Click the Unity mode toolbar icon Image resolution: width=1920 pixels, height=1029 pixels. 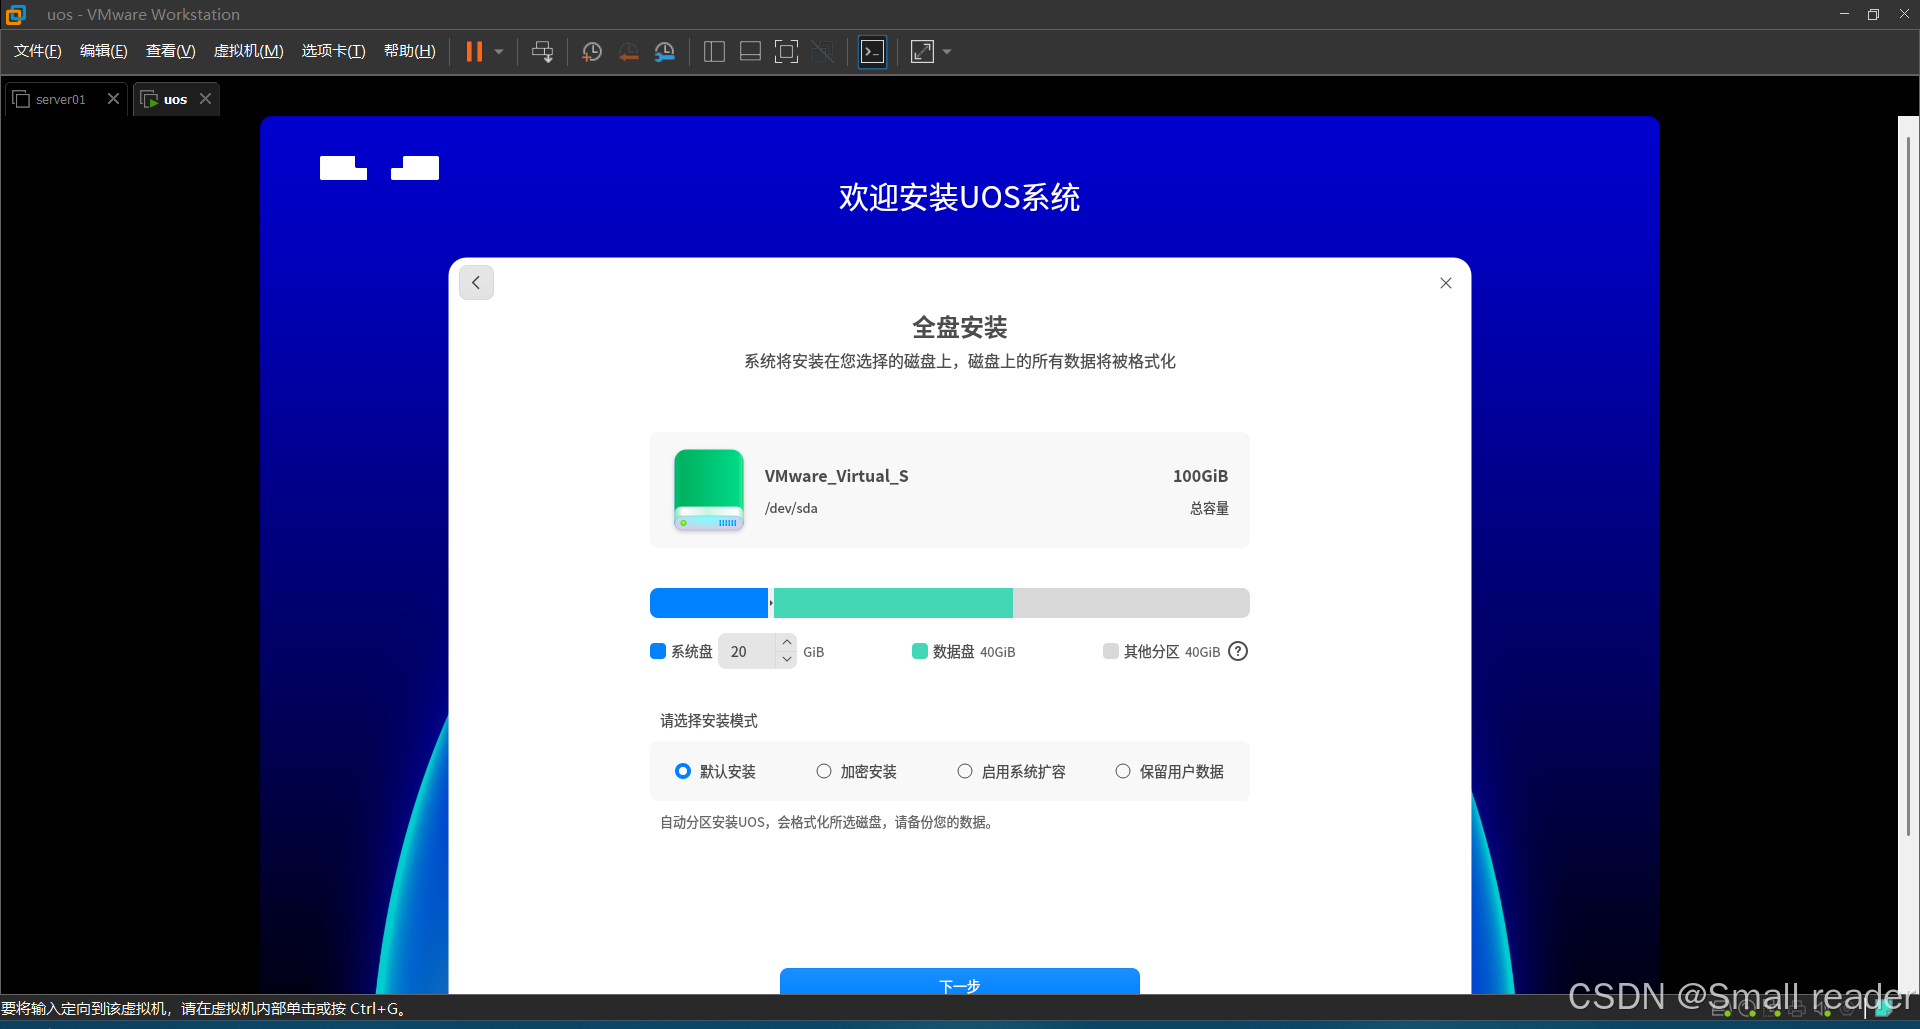click(x=823, y=51)
